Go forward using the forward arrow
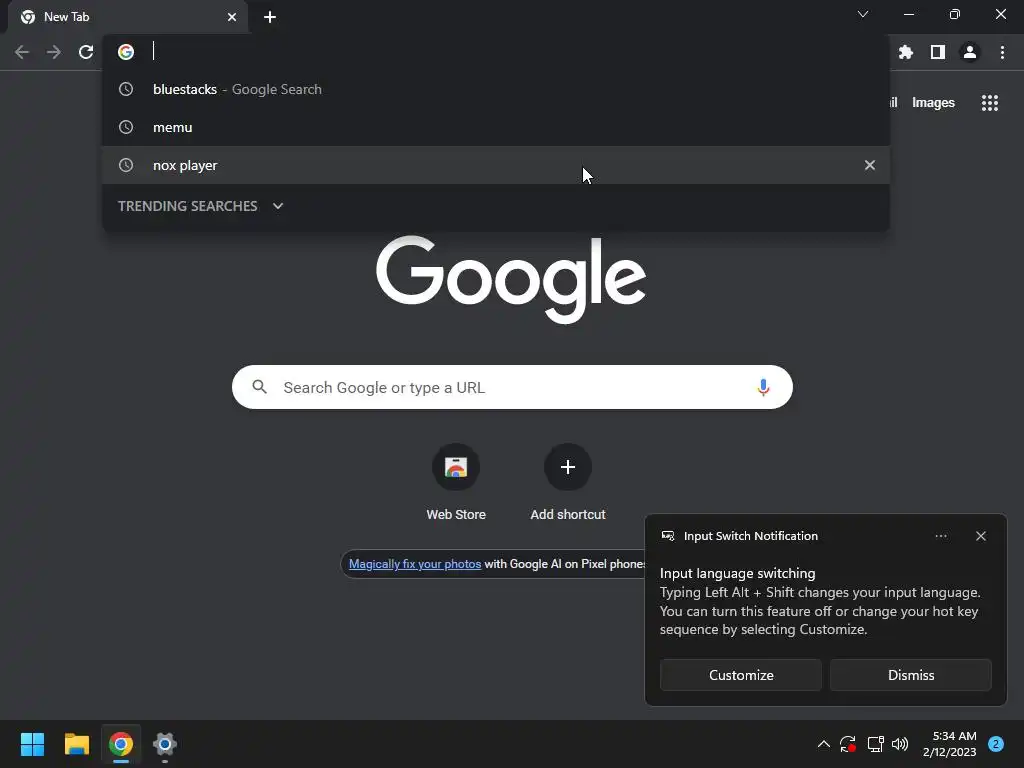1024x768 pixels. 54,52
